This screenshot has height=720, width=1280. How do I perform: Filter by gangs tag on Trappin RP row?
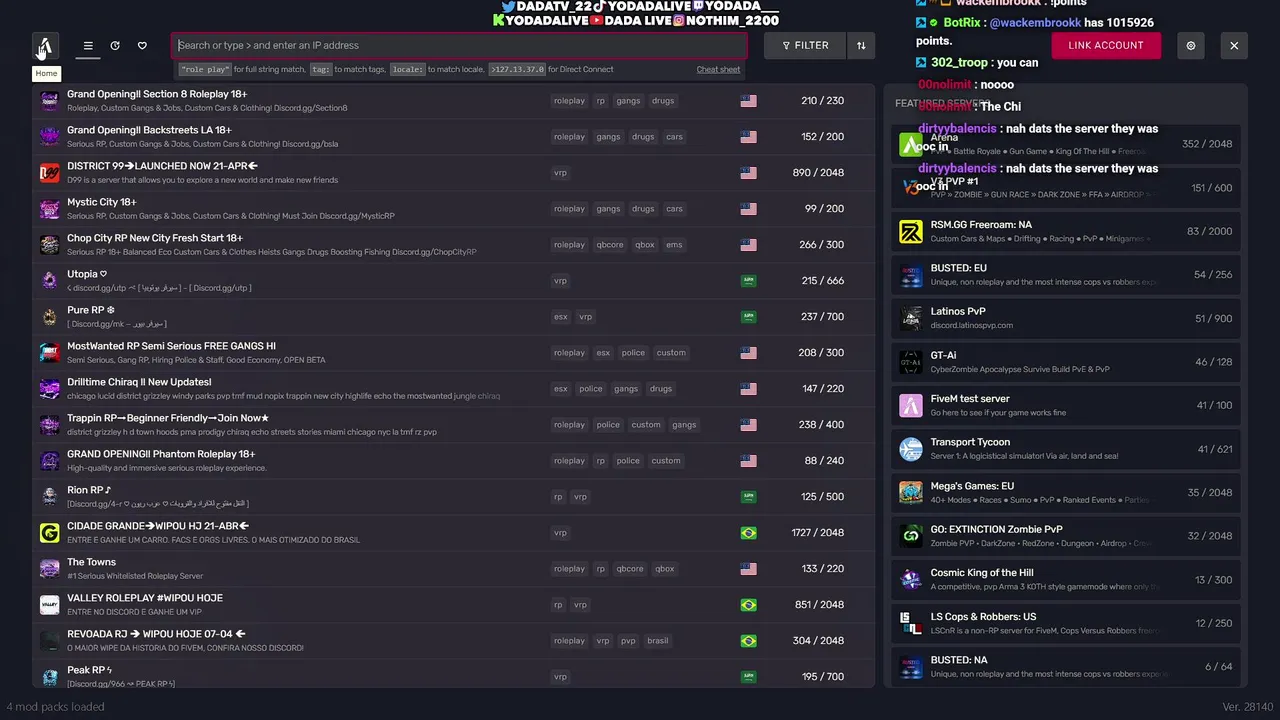click(x=685, y=425)
